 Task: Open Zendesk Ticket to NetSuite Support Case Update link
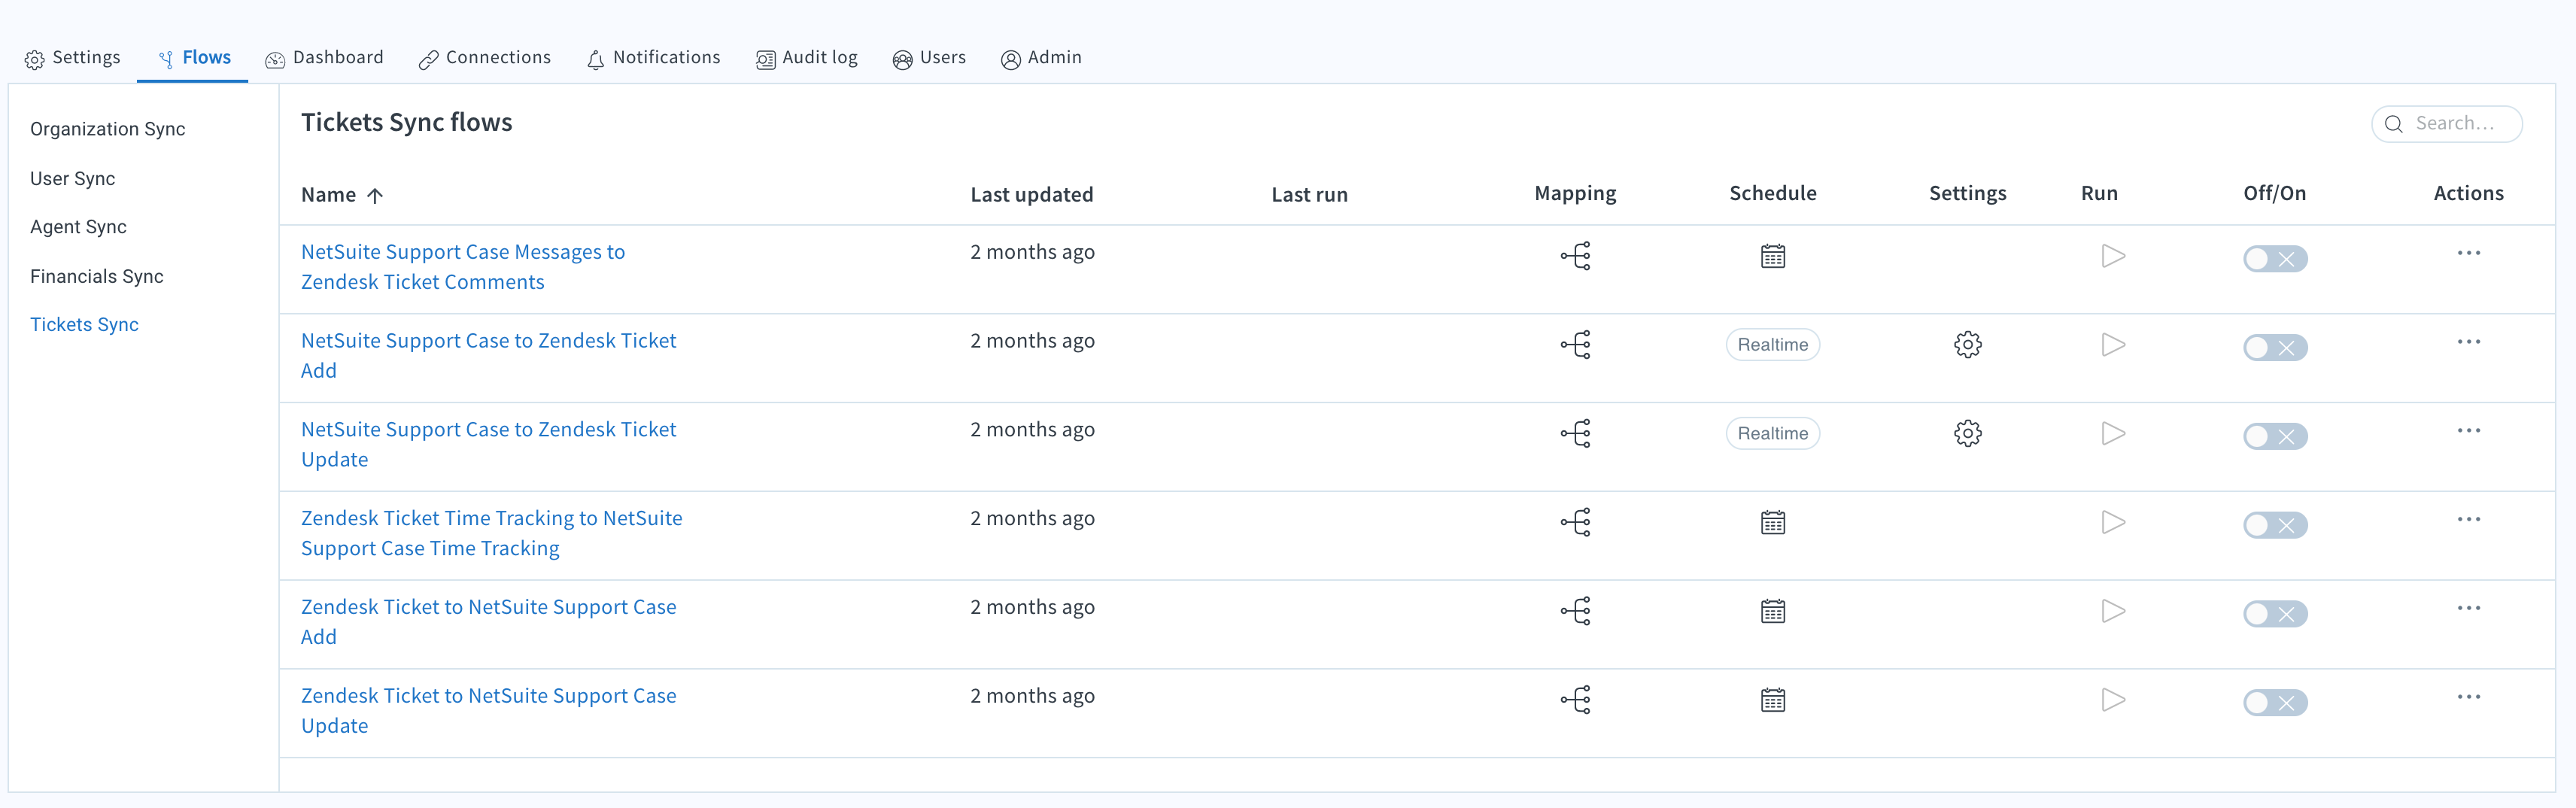(489, 711)
